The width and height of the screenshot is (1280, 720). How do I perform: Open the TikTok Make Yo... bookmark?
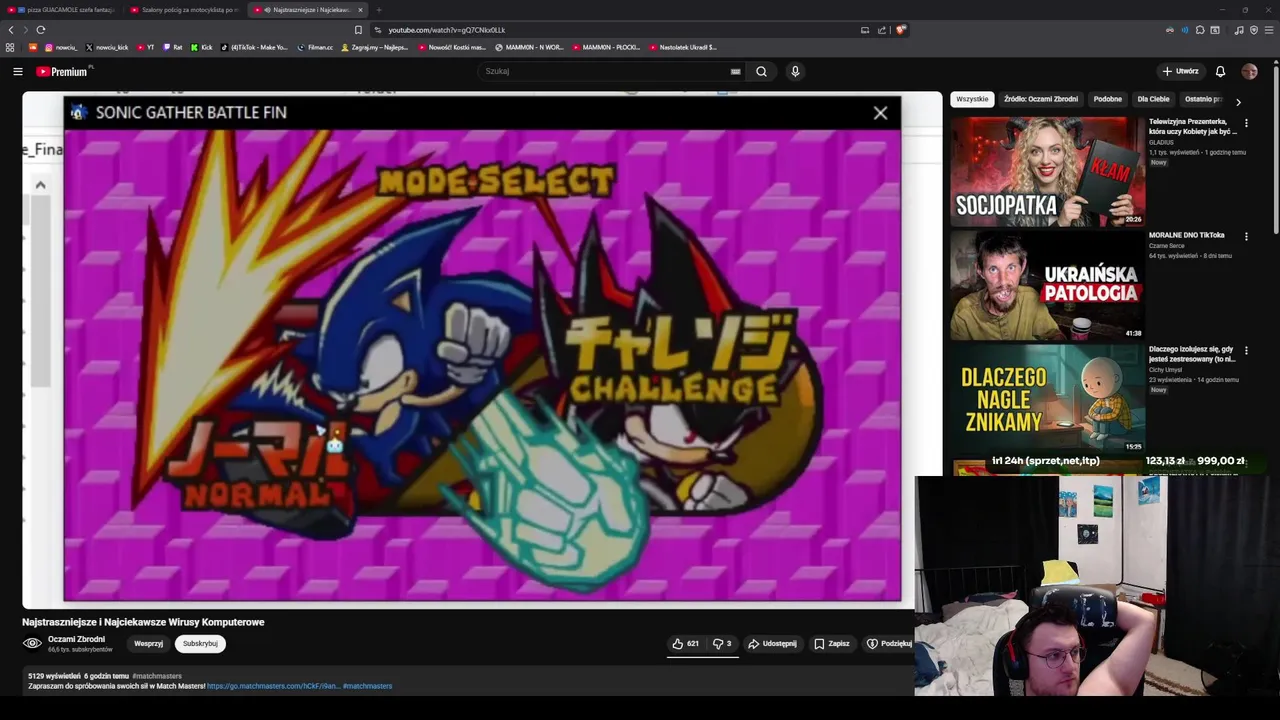254,47
